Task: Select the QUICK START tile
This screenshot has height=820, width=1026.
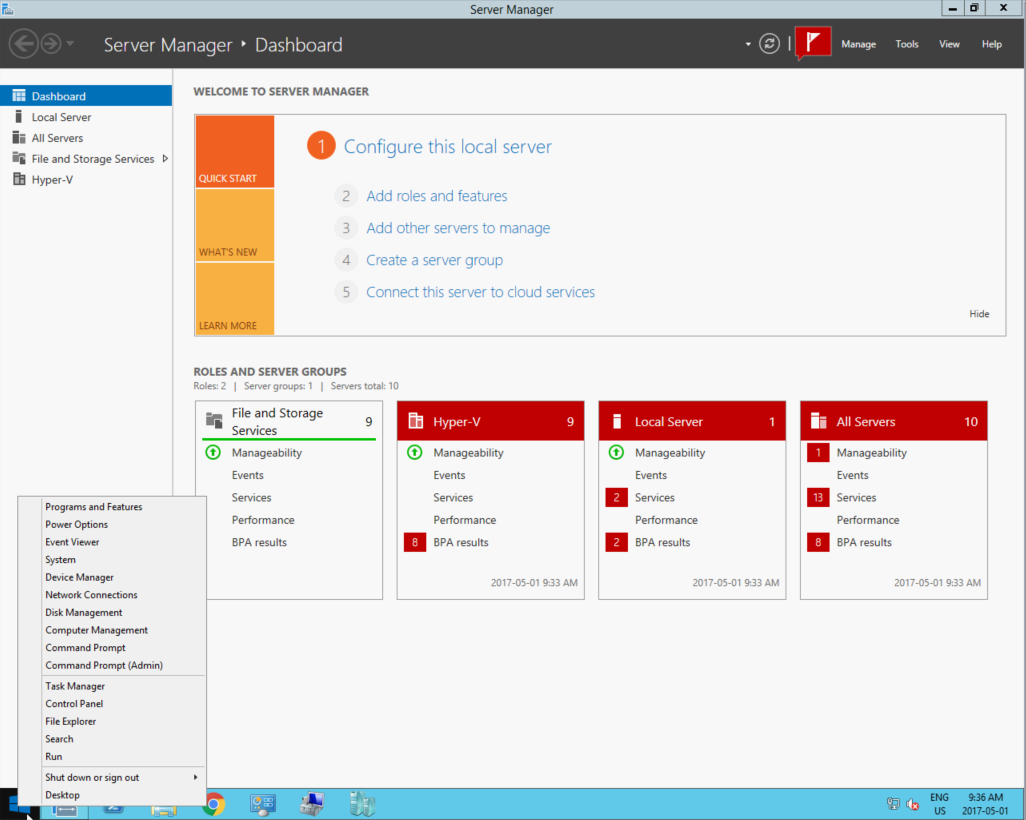Action: point(235,152)
